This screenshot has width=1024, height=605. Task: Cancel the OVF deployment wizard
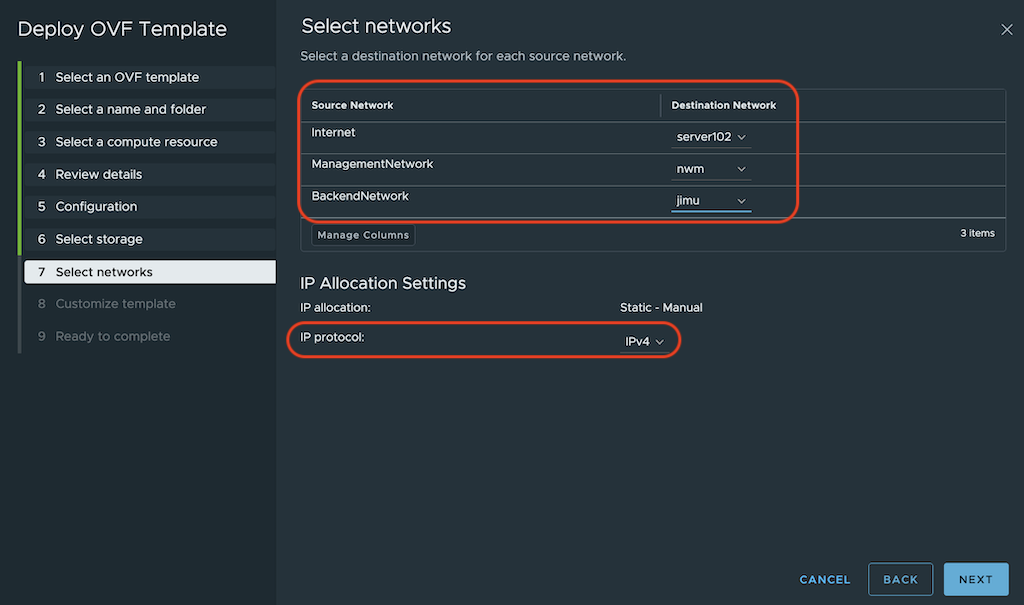click(x=825, y=579)
